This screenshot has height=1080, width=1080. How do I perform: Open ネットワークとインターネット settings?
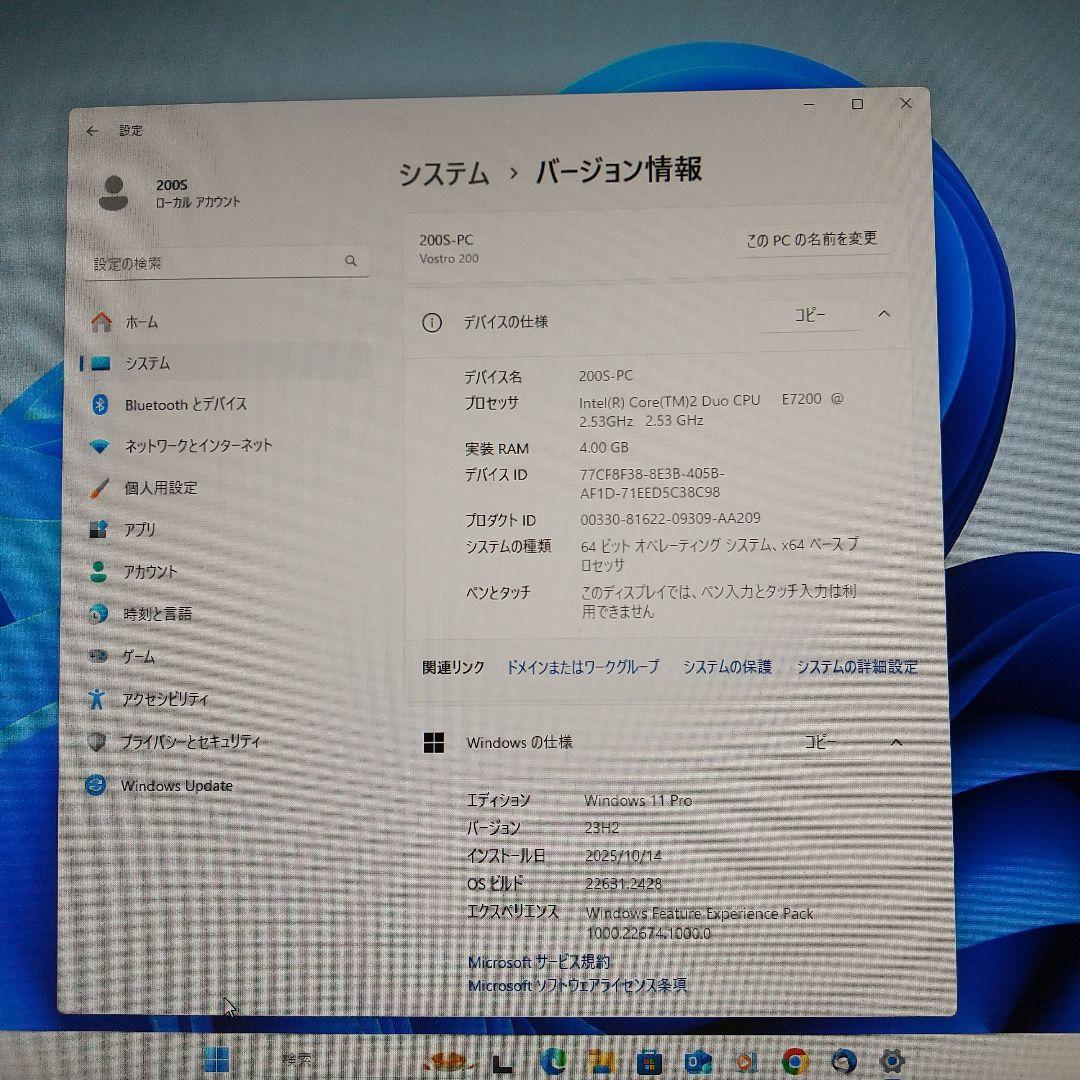[x=196, y=446]
